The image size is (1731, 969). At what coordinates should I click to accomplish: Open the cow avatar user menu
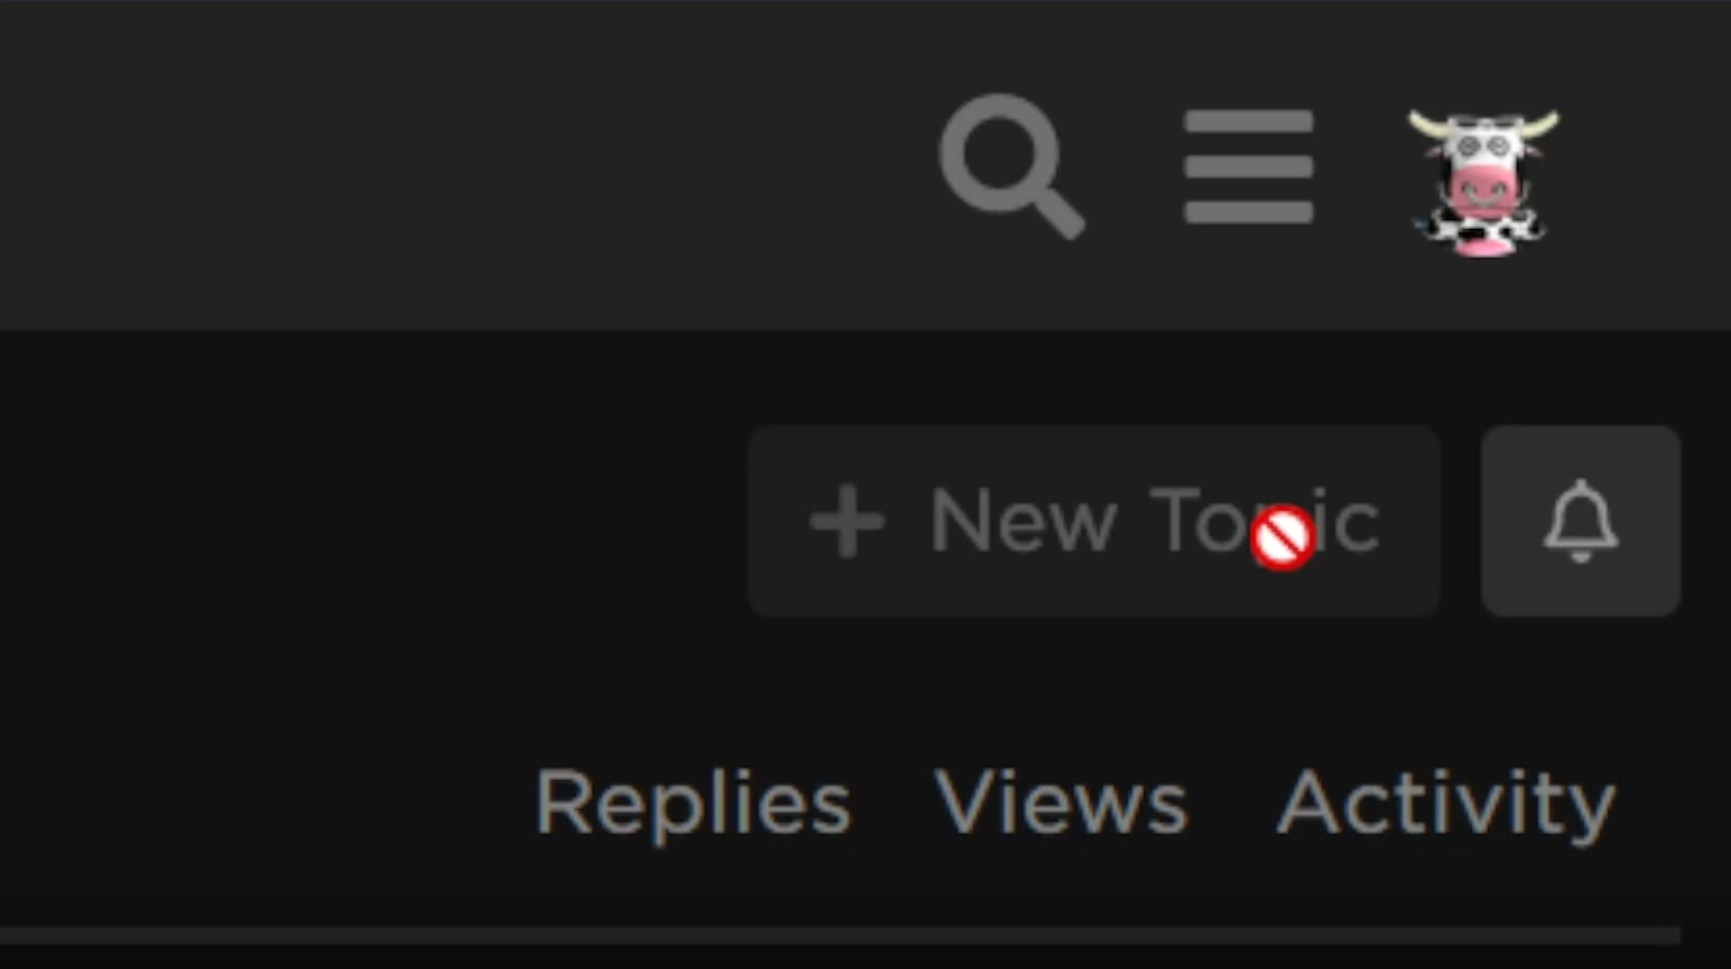point(1483,182)
